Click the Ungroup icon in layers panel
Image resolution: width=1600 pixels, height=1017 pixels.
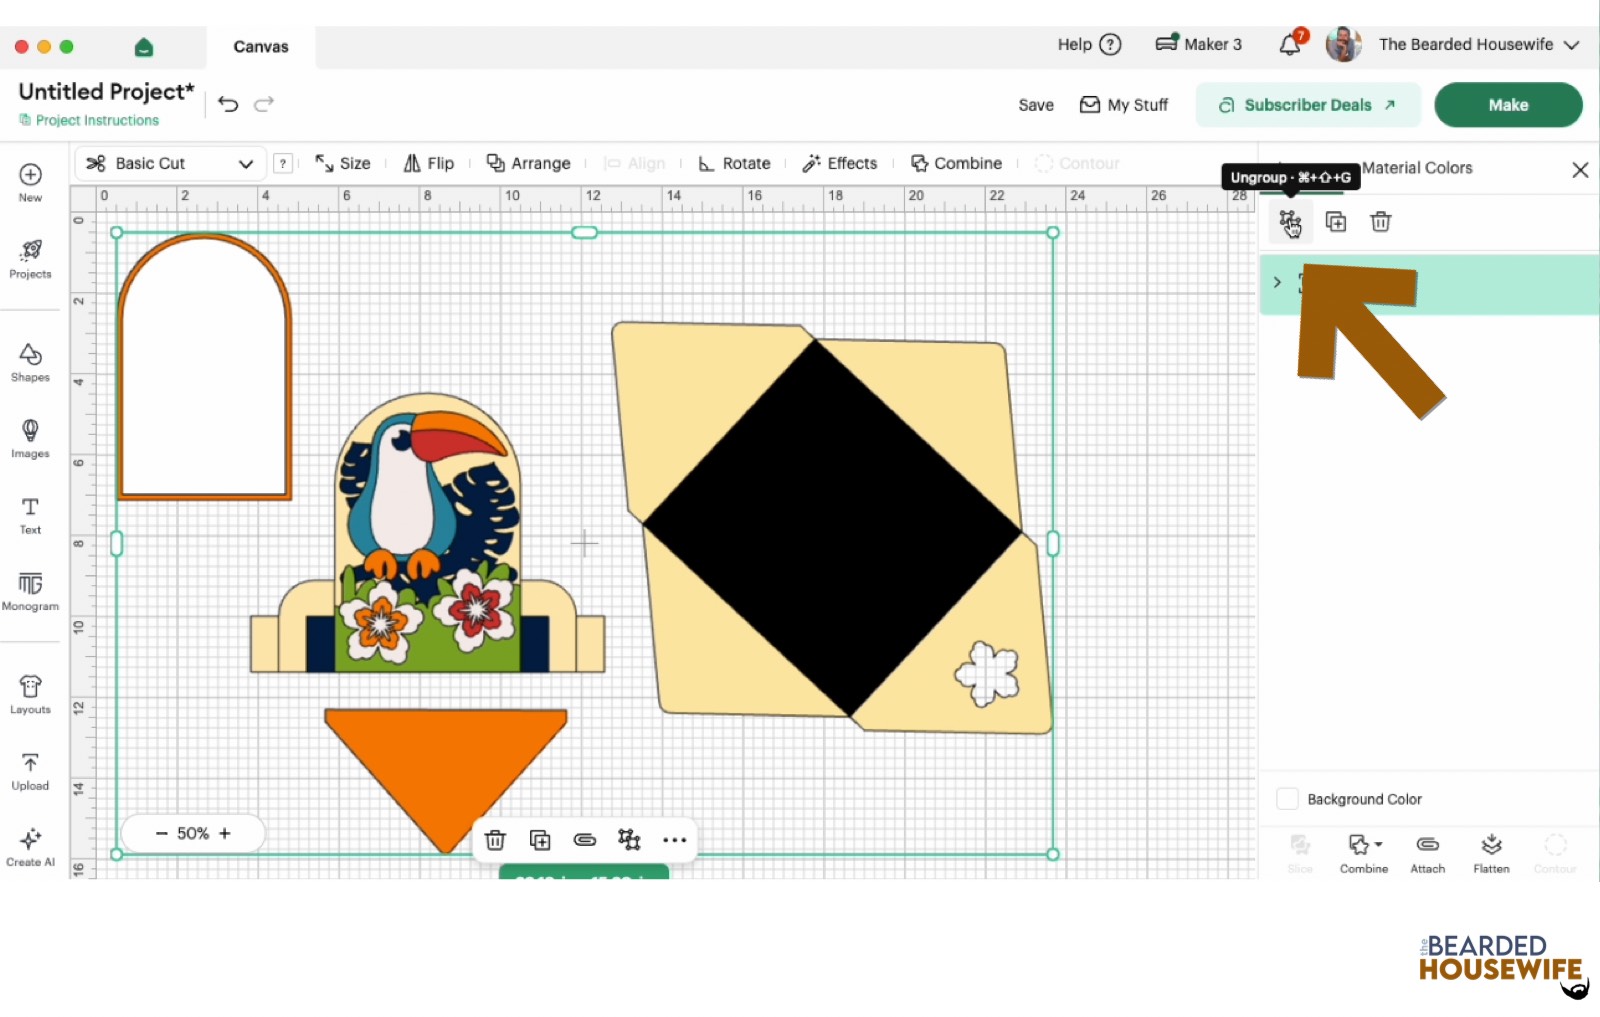click(x=1290, y=222)
